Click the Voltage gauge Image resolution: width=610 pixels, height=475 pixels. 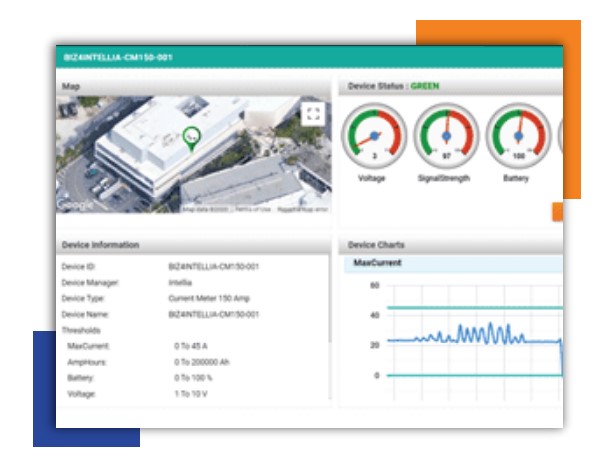(x=373, y=137)
